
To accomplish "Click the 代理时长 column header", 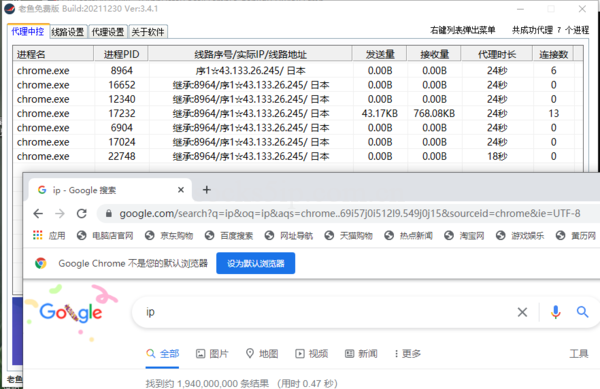I will 497,54.
